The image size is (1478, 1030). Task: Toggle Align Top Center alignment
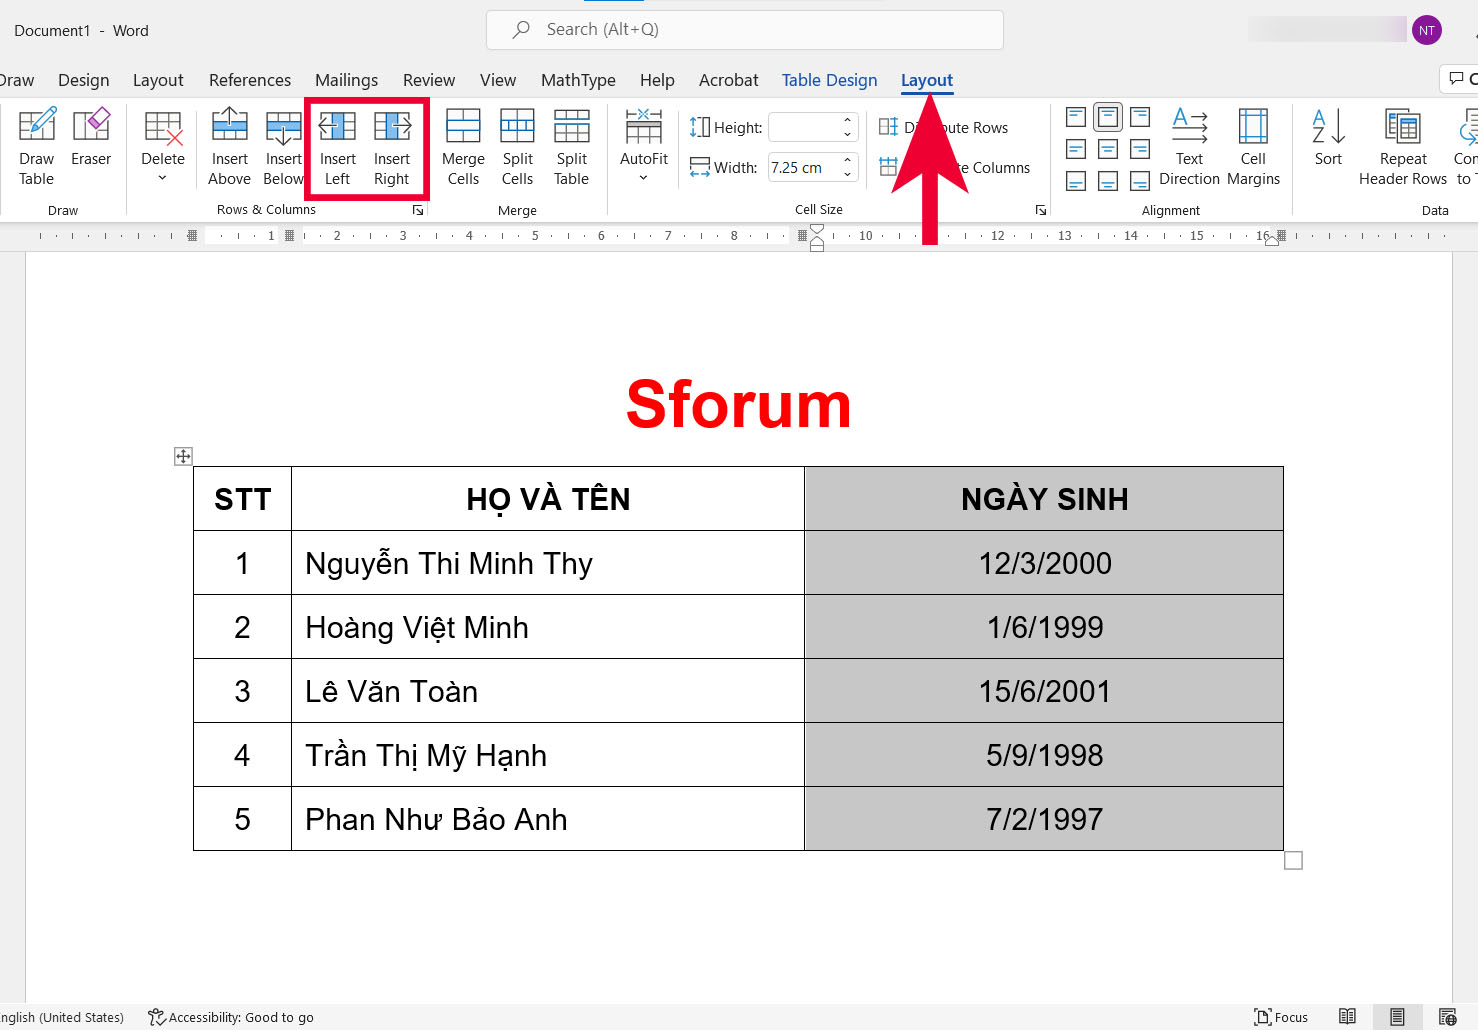1108,118
